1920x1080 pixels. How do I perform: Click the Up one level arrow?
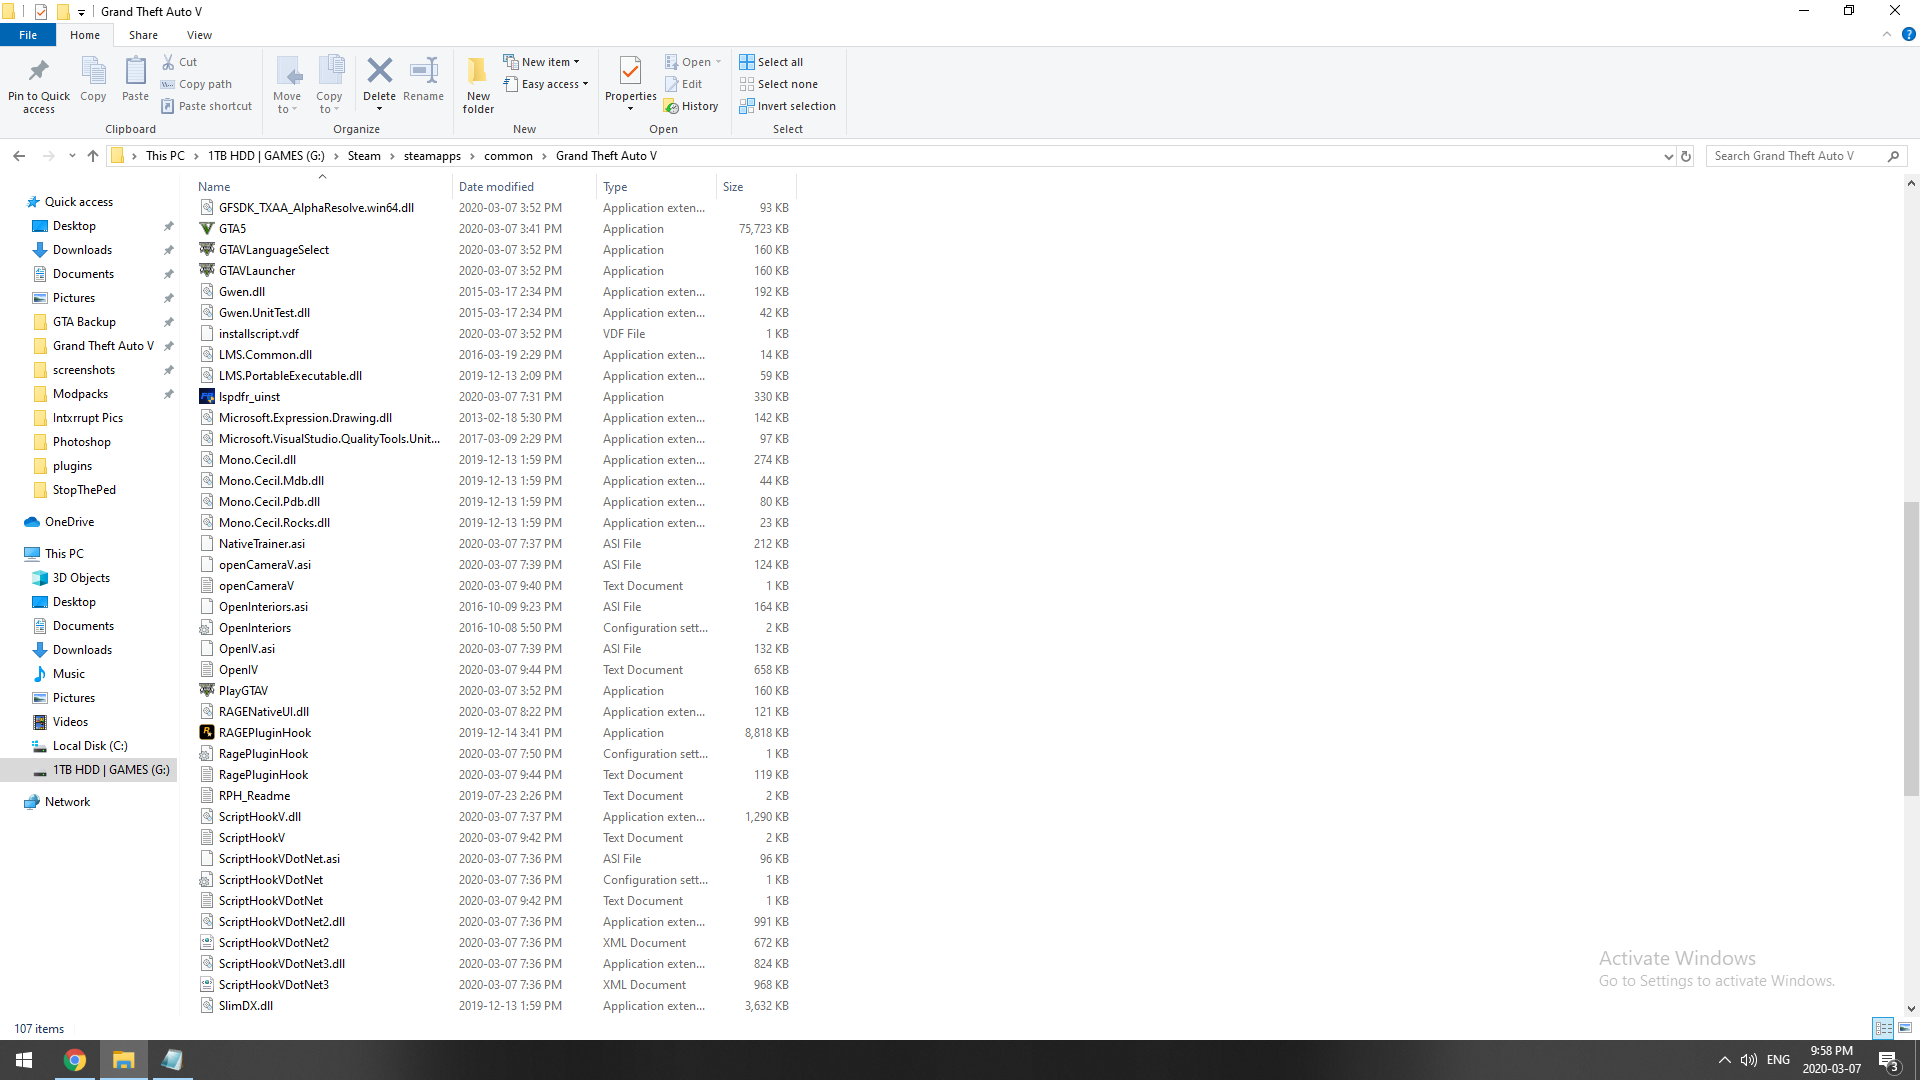tap(93, 156)
